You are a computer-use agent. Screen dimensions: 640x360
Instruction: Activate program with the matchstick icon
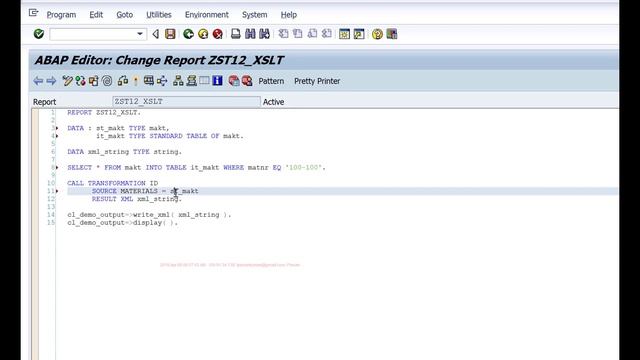pos(136,81)
